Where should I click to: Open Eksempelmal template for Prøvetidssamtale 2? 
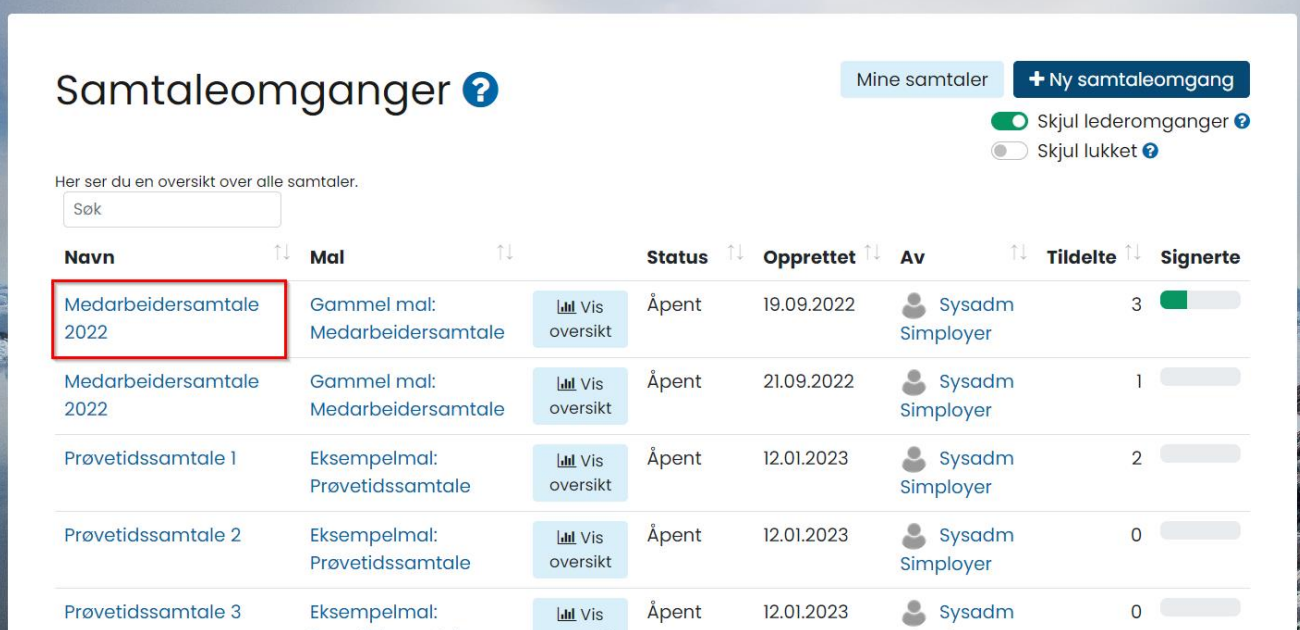[x=390, y=549]
